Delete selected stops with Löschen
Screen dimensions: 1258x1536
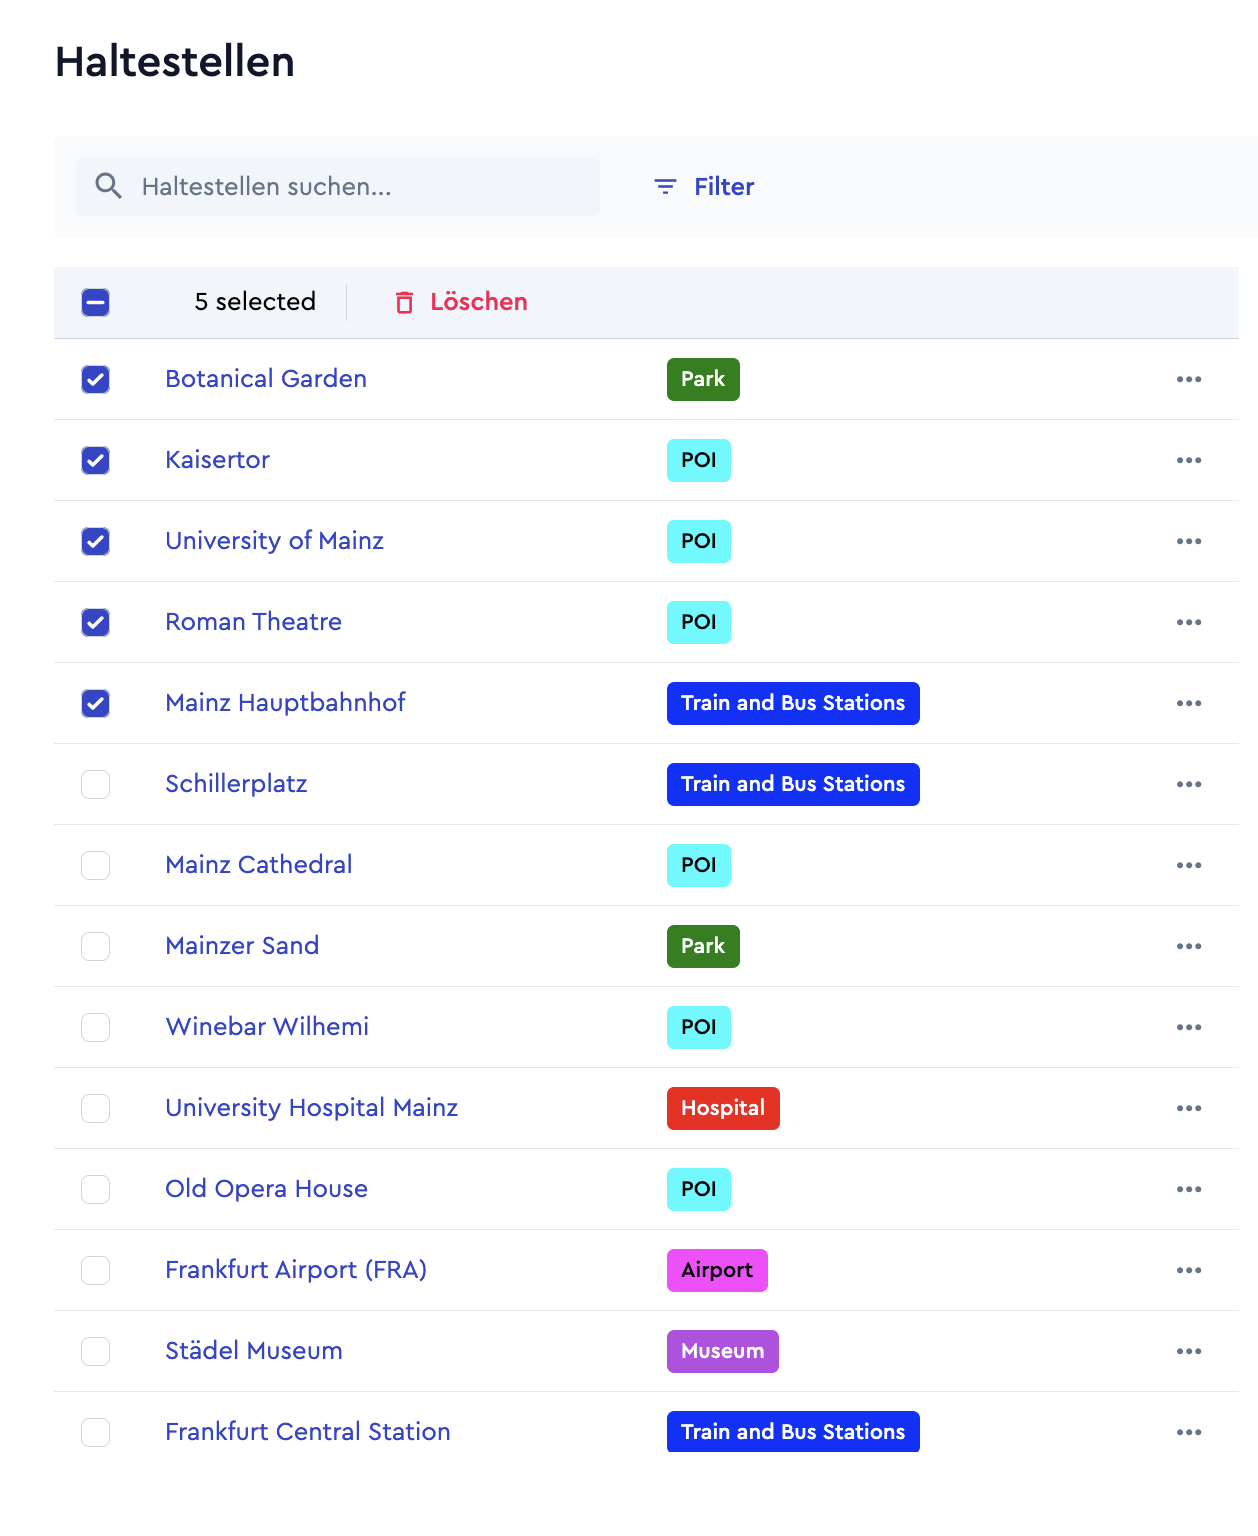point(461,302)
